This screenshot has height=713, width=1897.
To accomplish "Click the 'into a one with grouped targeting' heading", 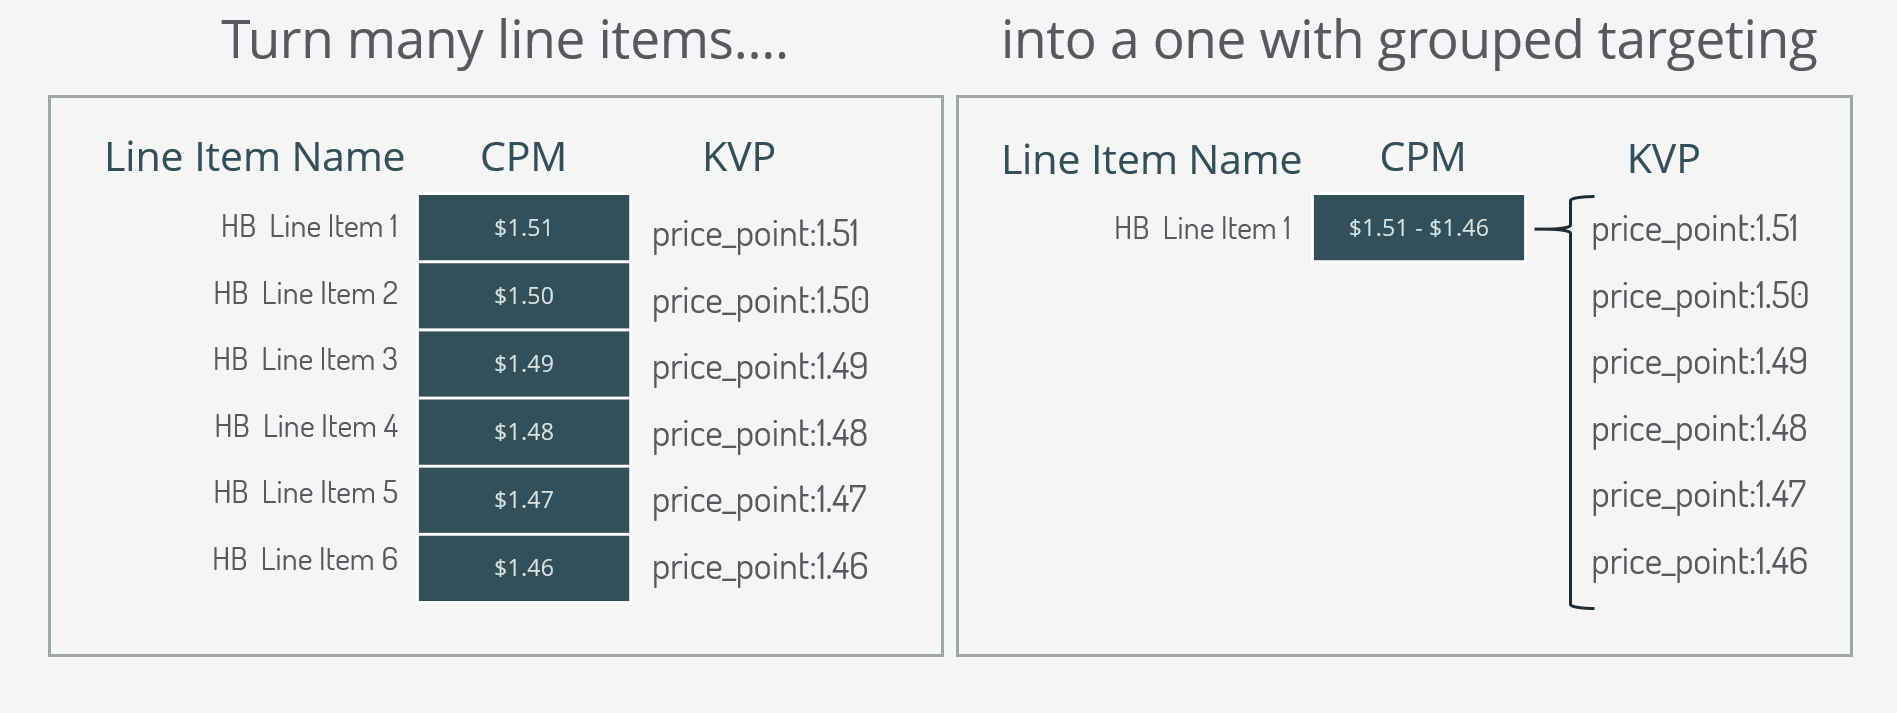I will tap(1409, 43).
